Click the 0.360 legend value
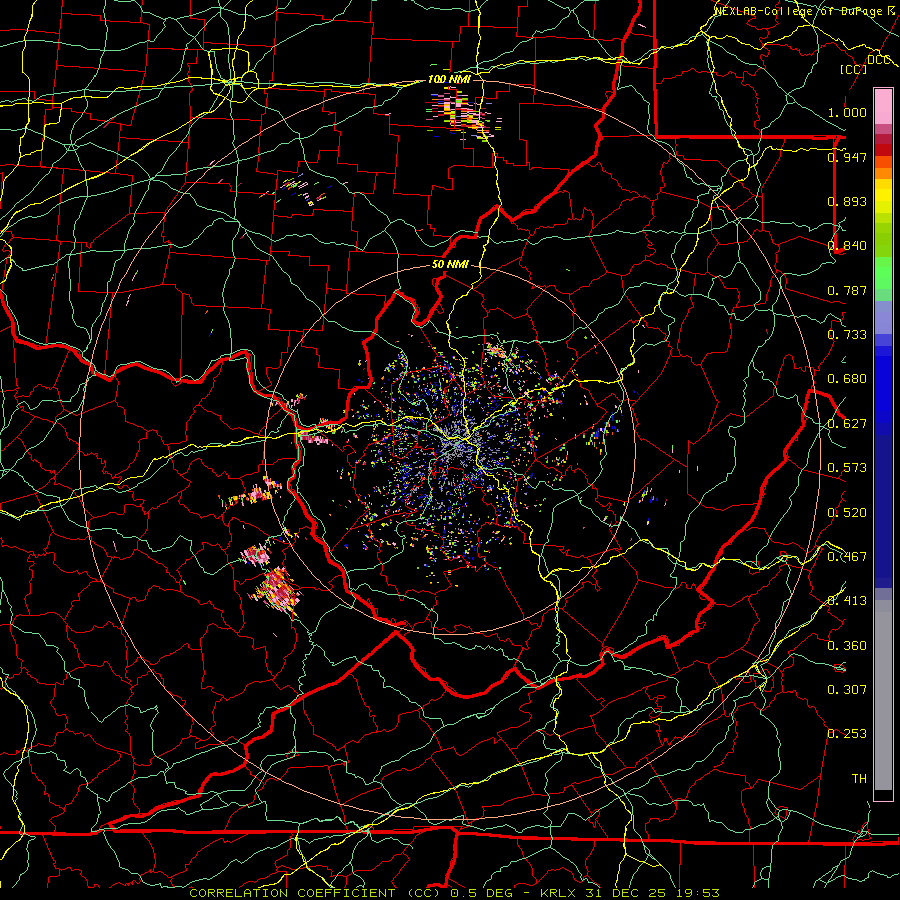The width and height of the screenshot is (900, 900). (x=847, y=646)
